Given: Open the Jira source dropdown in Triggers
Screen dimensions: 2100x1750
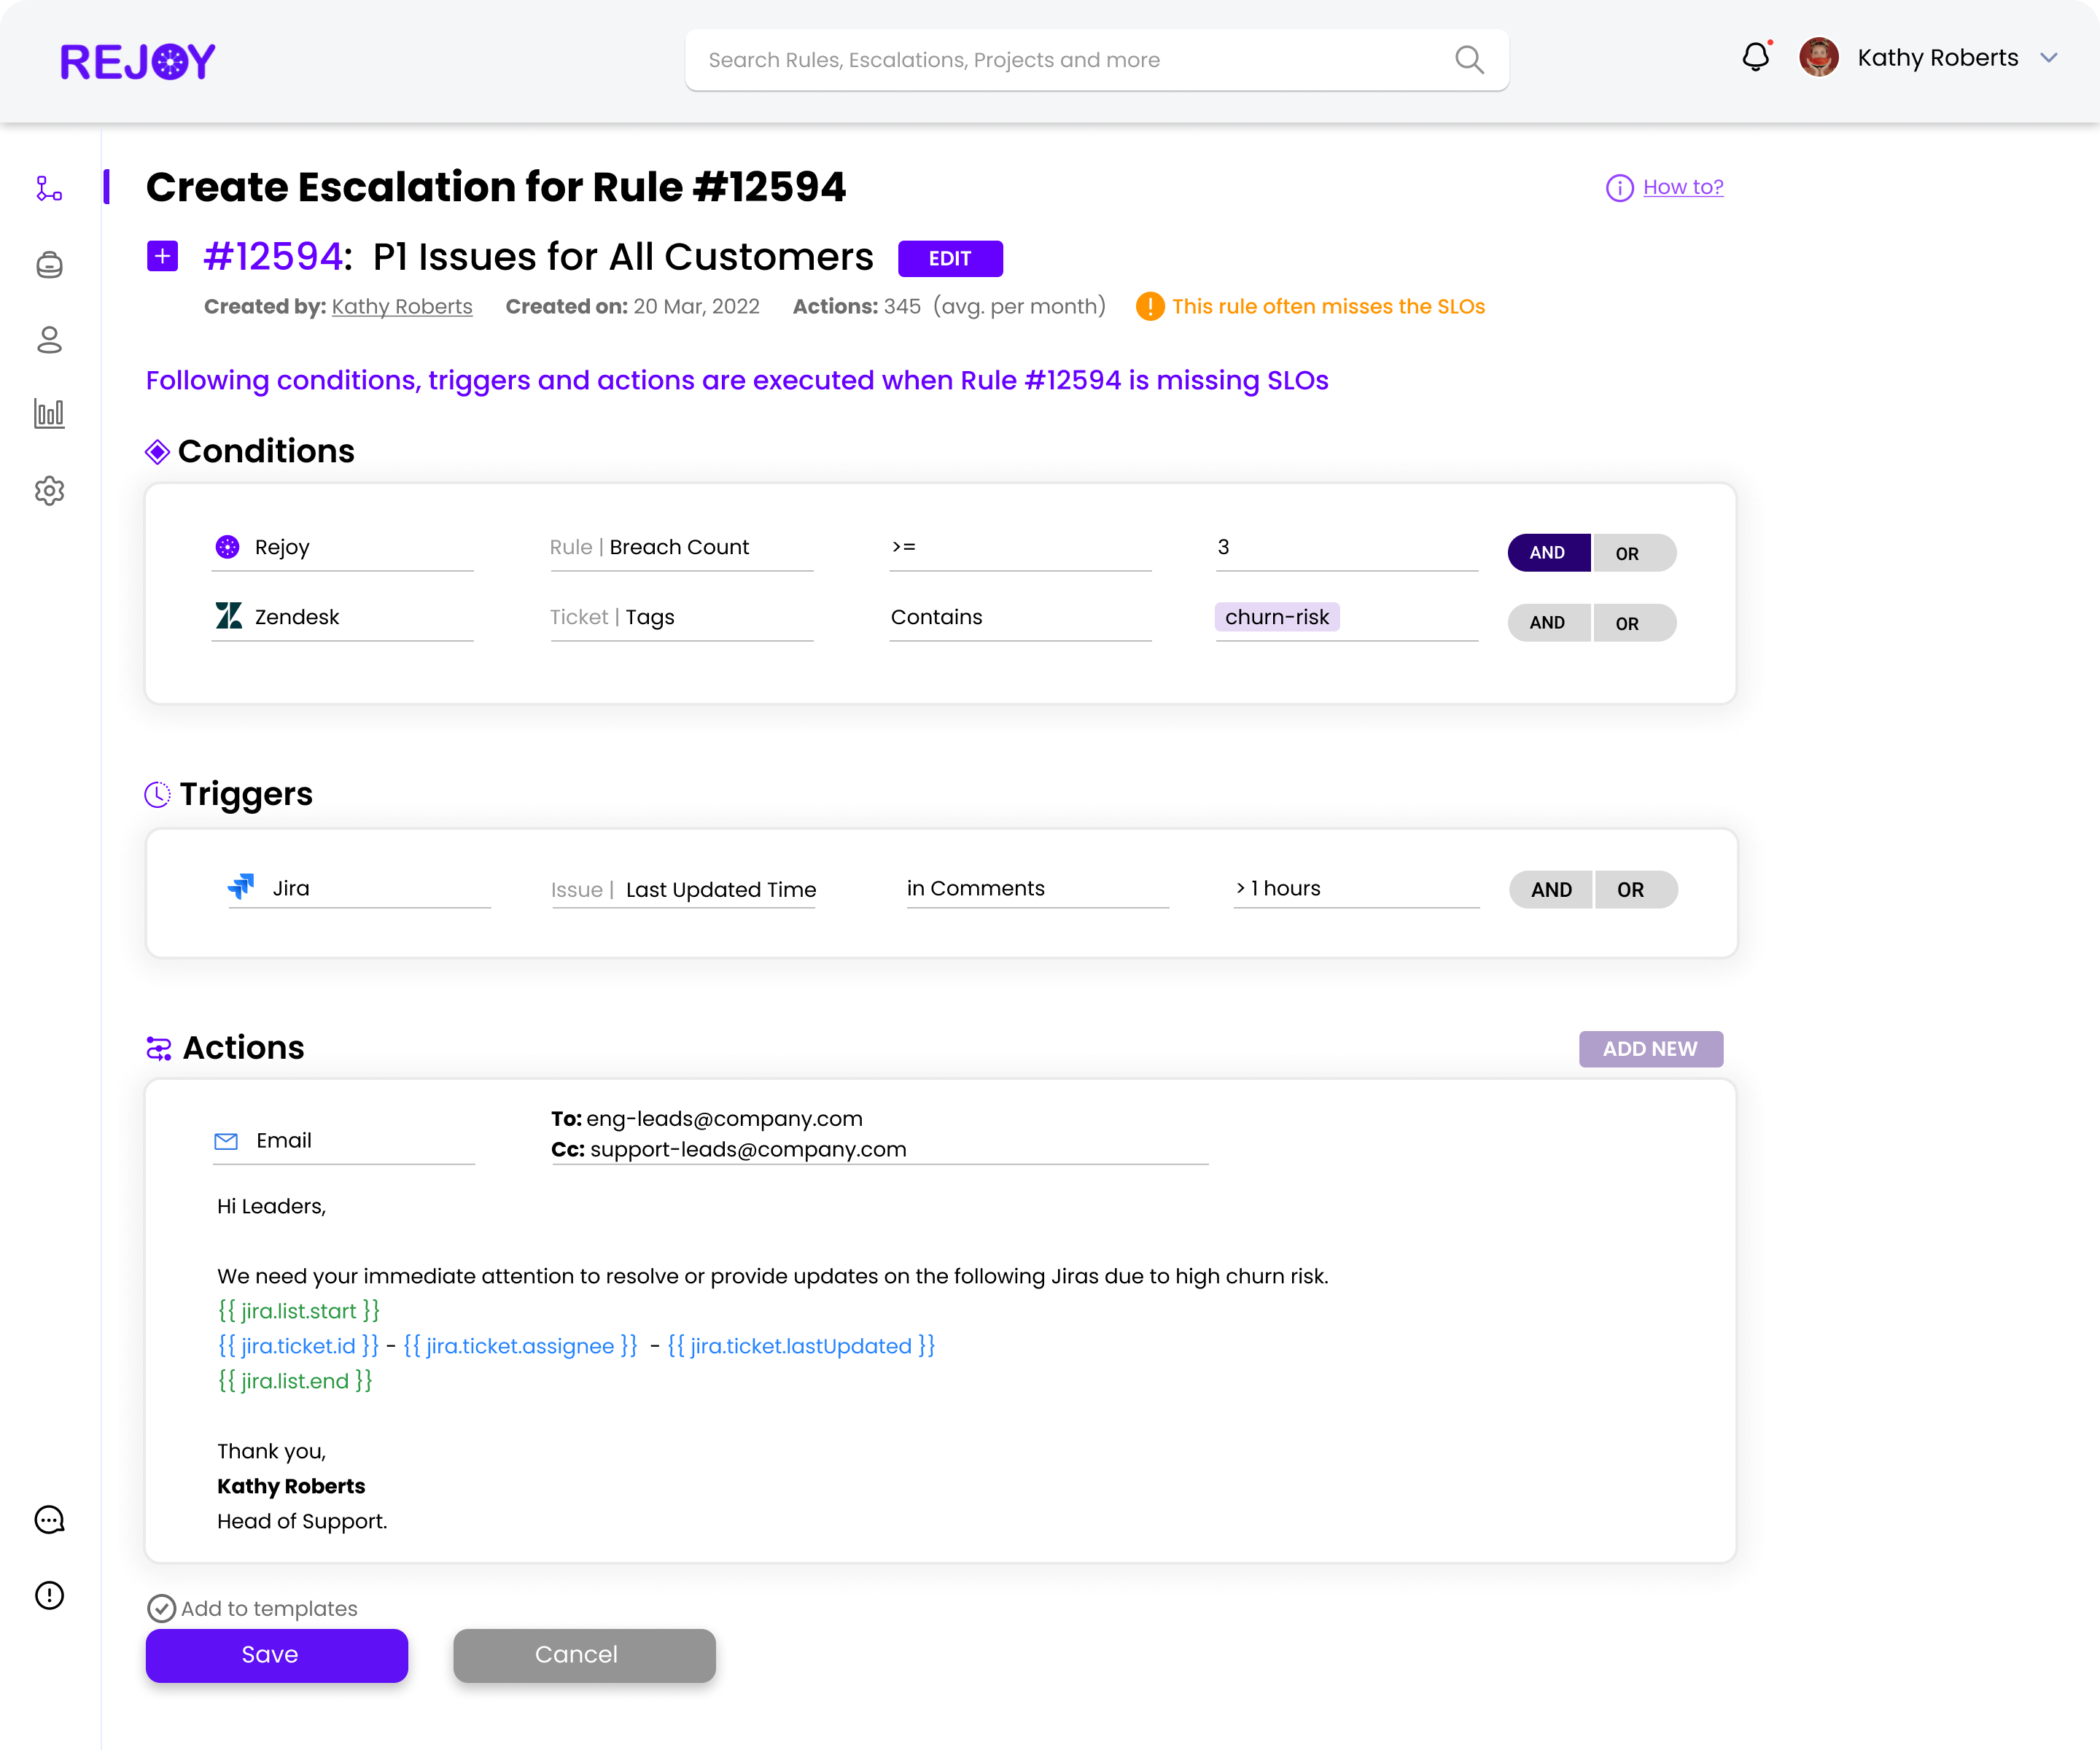Looking at the screenshot, I should pyautogui.click(x=358, y=888).
